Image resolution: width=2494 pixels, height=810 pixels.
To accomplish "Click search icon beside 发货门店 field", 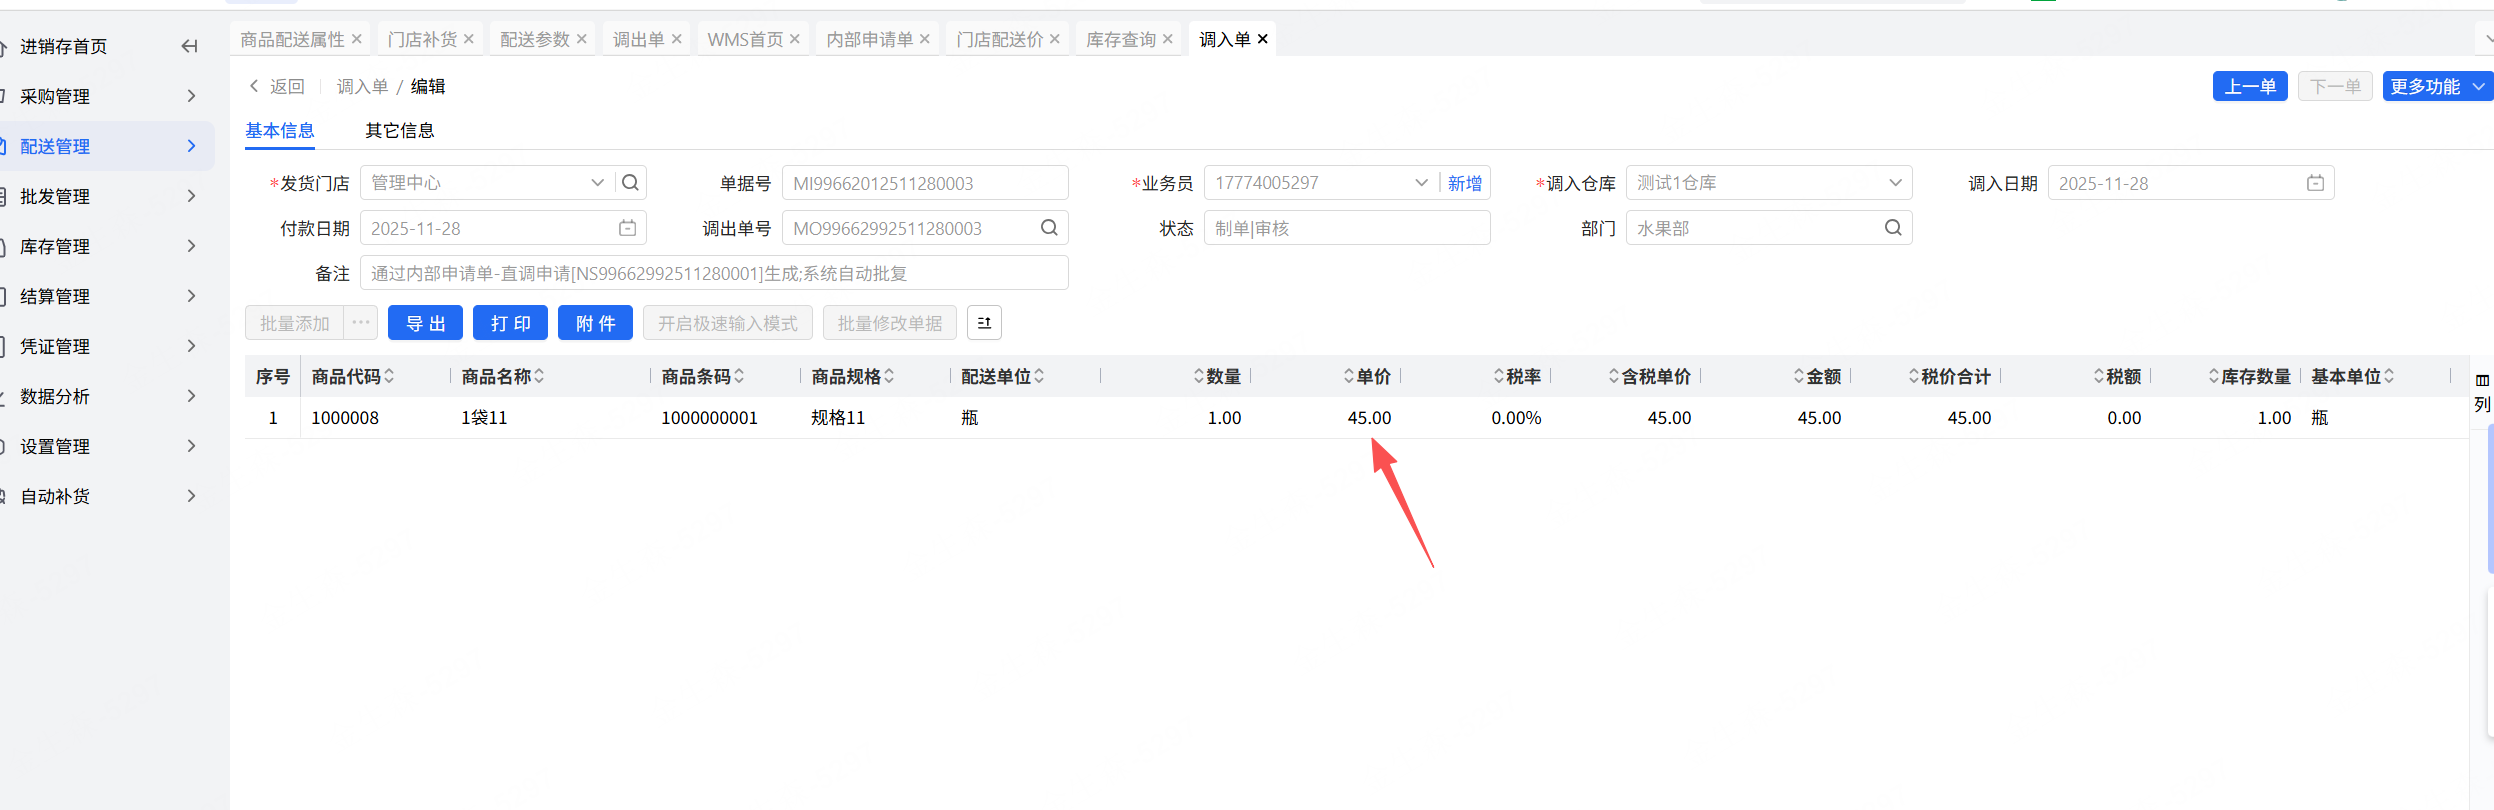I will tap(630, 183).
